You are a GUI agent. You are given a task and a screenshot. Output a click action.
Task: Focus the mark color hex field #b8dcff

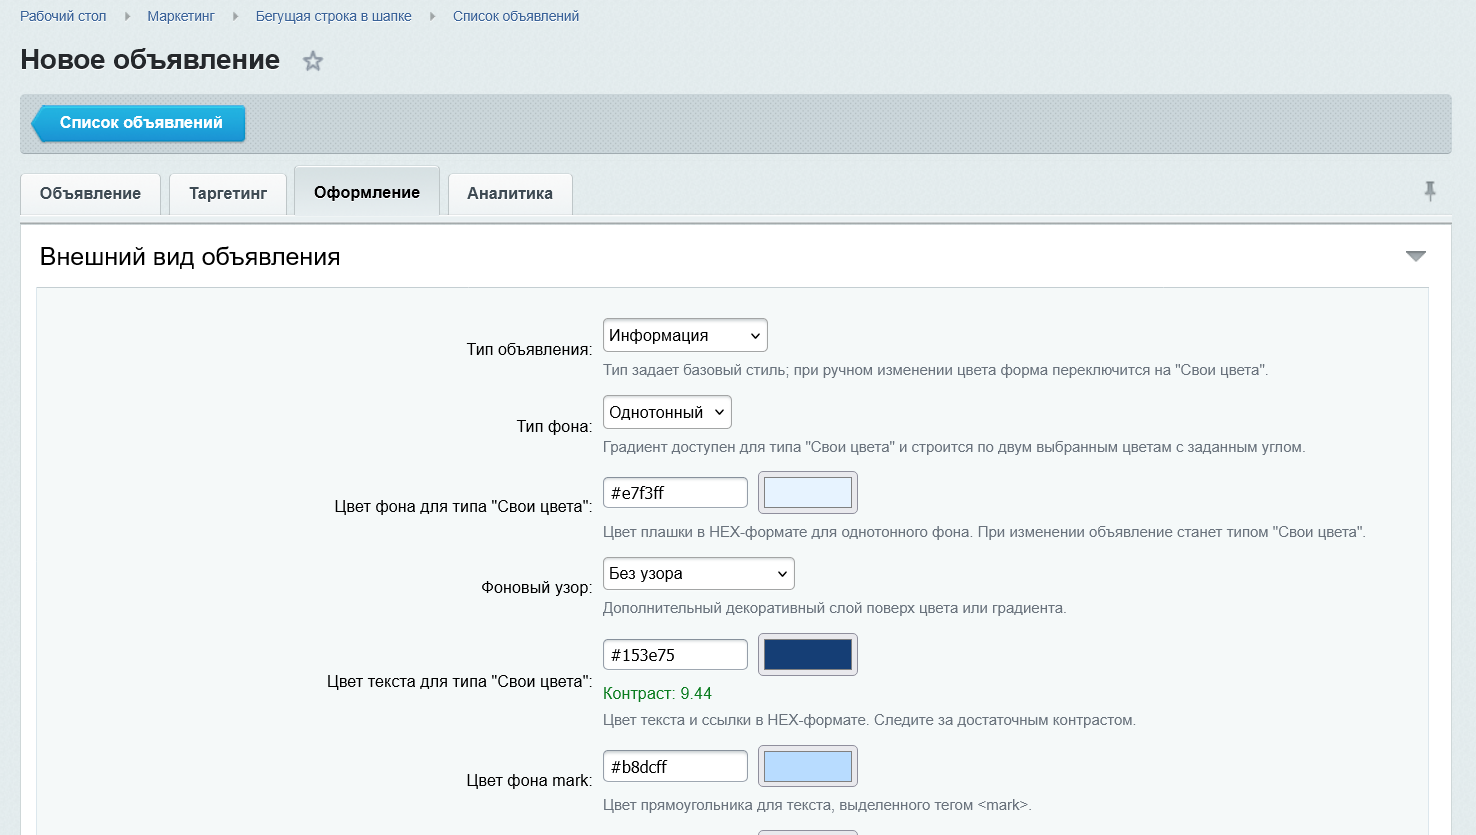pyautogui.click(x=675, y=766)
